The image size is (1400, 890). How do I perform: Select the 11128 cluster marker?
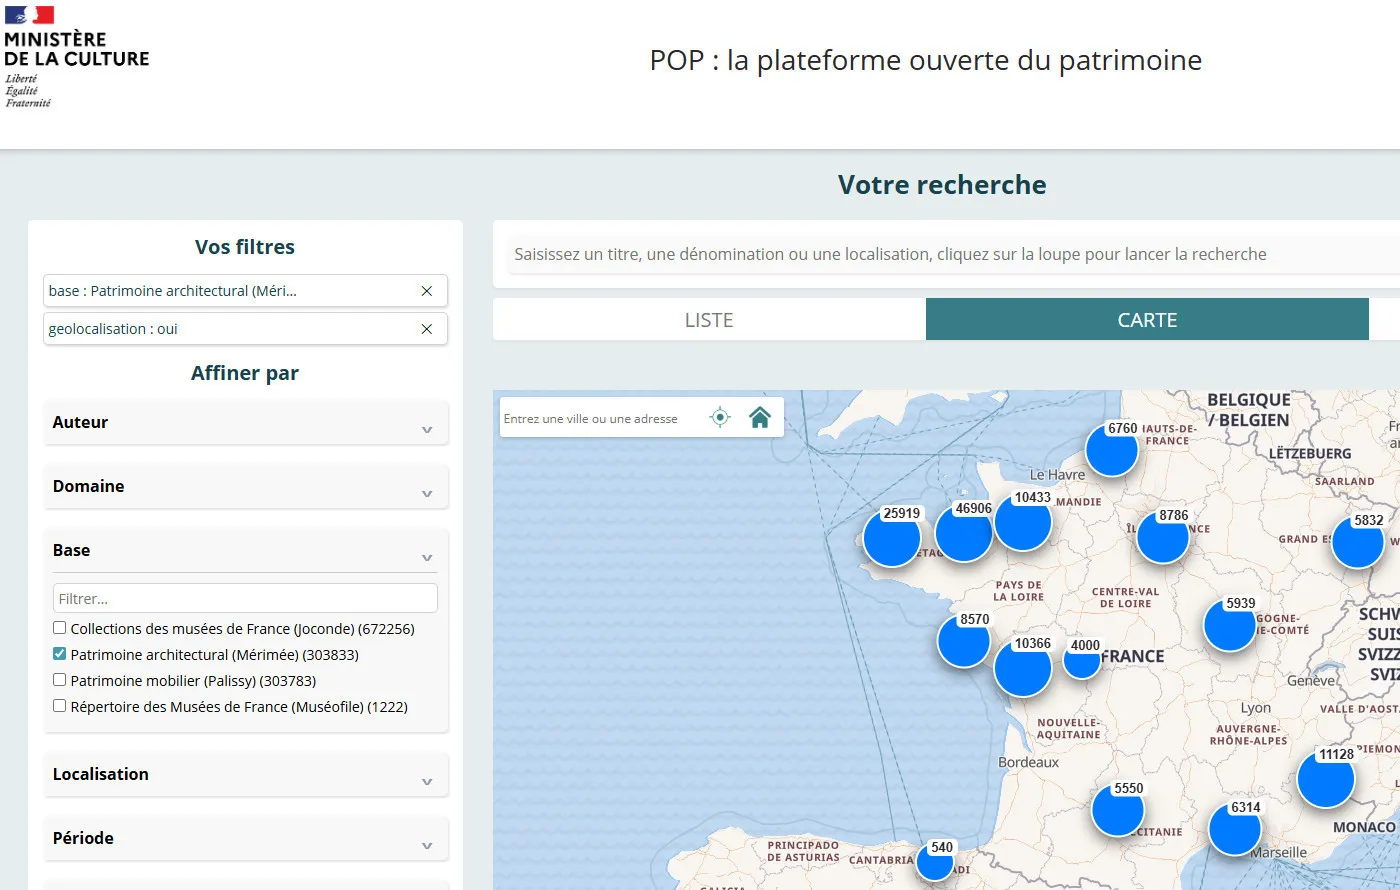[x=1325, y=780]
